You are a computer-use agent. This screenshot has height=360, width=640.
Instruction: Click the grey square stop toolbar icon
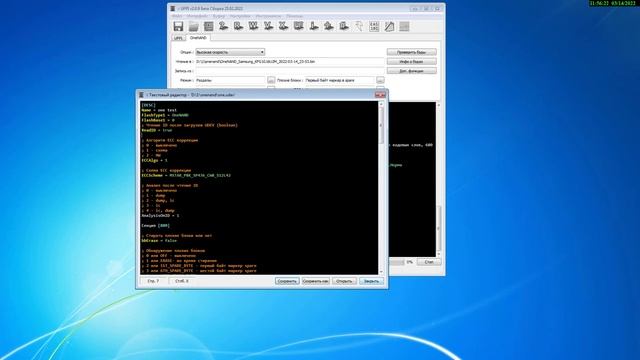(x=404, y=27)
